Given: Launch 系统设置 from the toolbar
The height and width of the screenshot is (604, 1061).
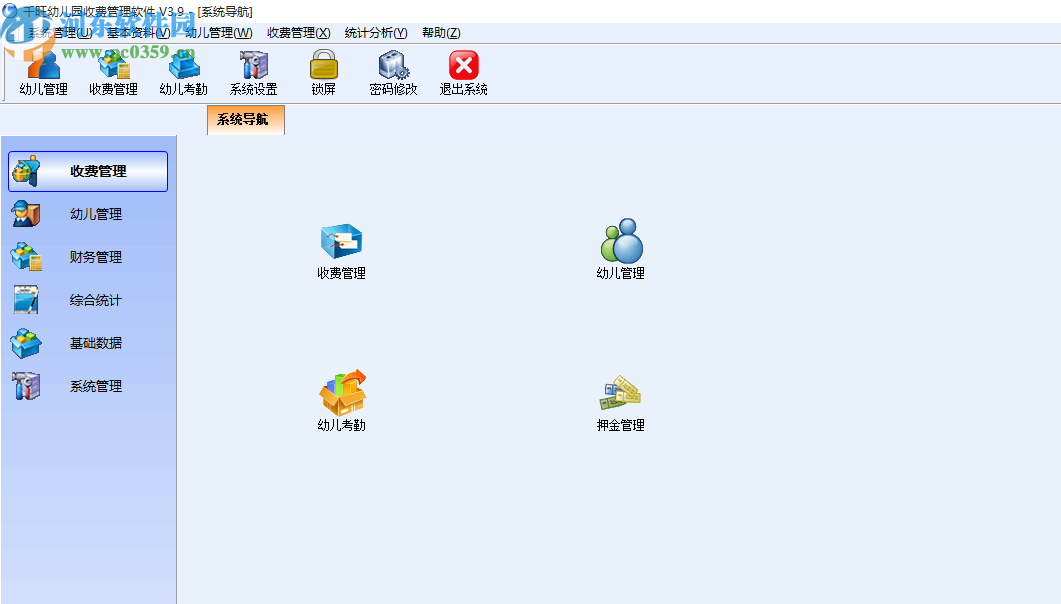Looking at the screenshot, I should pyautogui.click(x=254, y=73).
